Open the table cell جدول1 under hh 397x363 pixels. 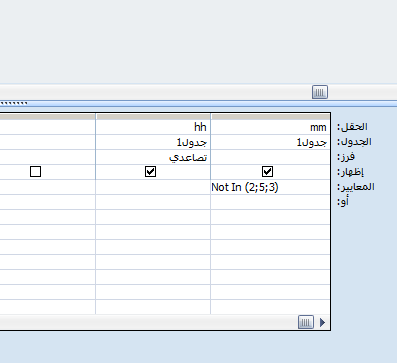153,142
